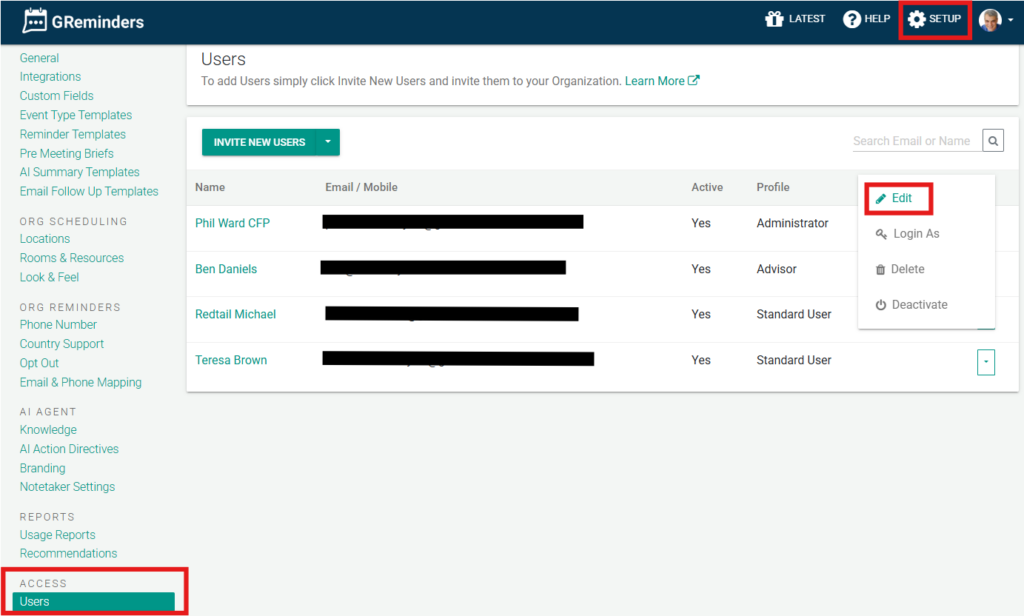Open the Latest gift icon
Image resolution: width=1024 pixels, height=616 pixels.
coord(774,19)
